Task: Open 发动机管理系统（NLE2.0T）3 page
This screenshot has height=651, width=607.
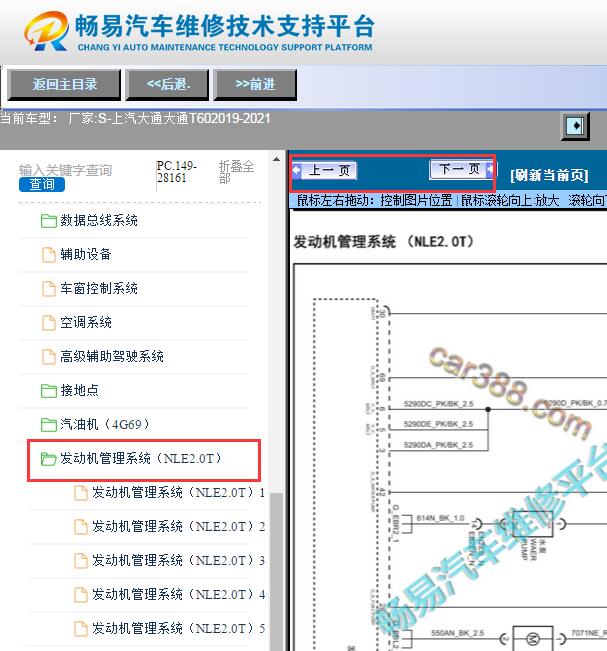Action: click(x=178, y=561)
